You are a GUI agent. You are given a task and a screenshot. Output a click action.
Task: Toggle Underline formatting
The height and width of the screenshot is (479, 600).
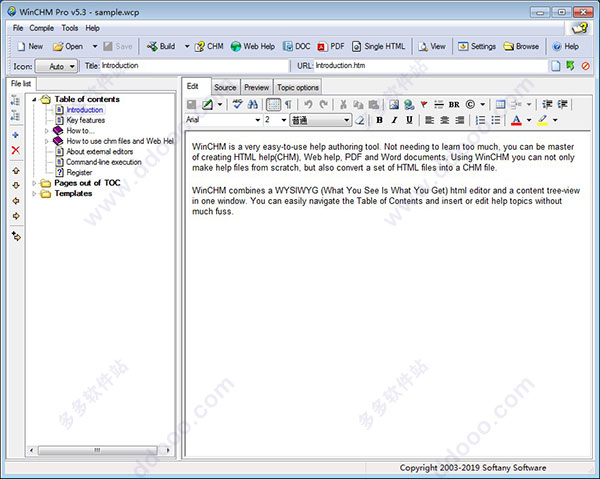point(409,120)
